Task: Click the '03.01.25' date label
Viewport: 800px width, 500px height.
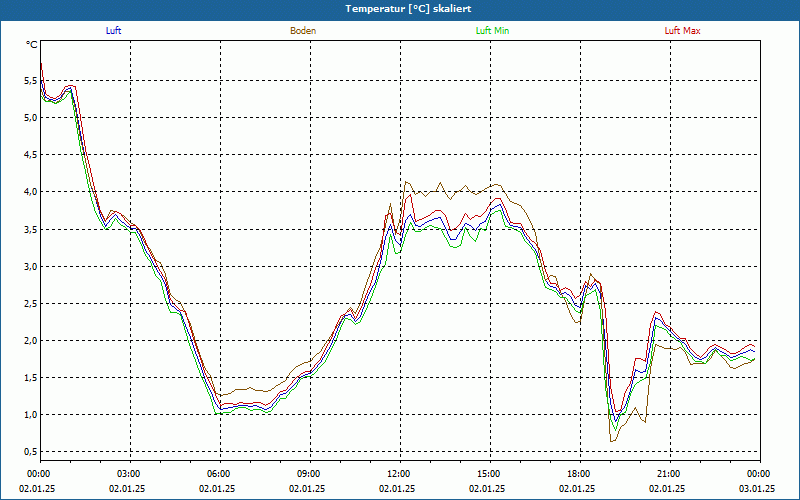Action: pyautogui.click(x=757, y=488)
